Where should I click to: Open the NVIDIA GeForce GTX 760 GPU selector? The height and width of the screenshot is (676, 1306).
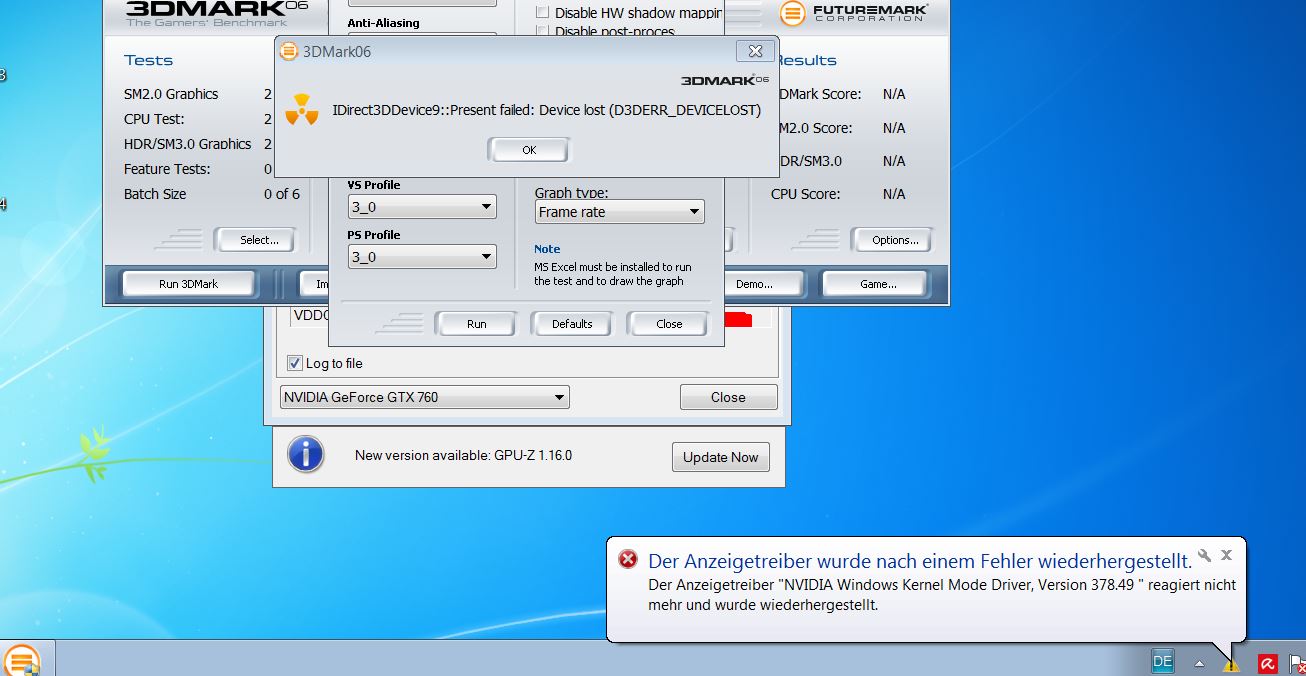(x=425, y=397)
